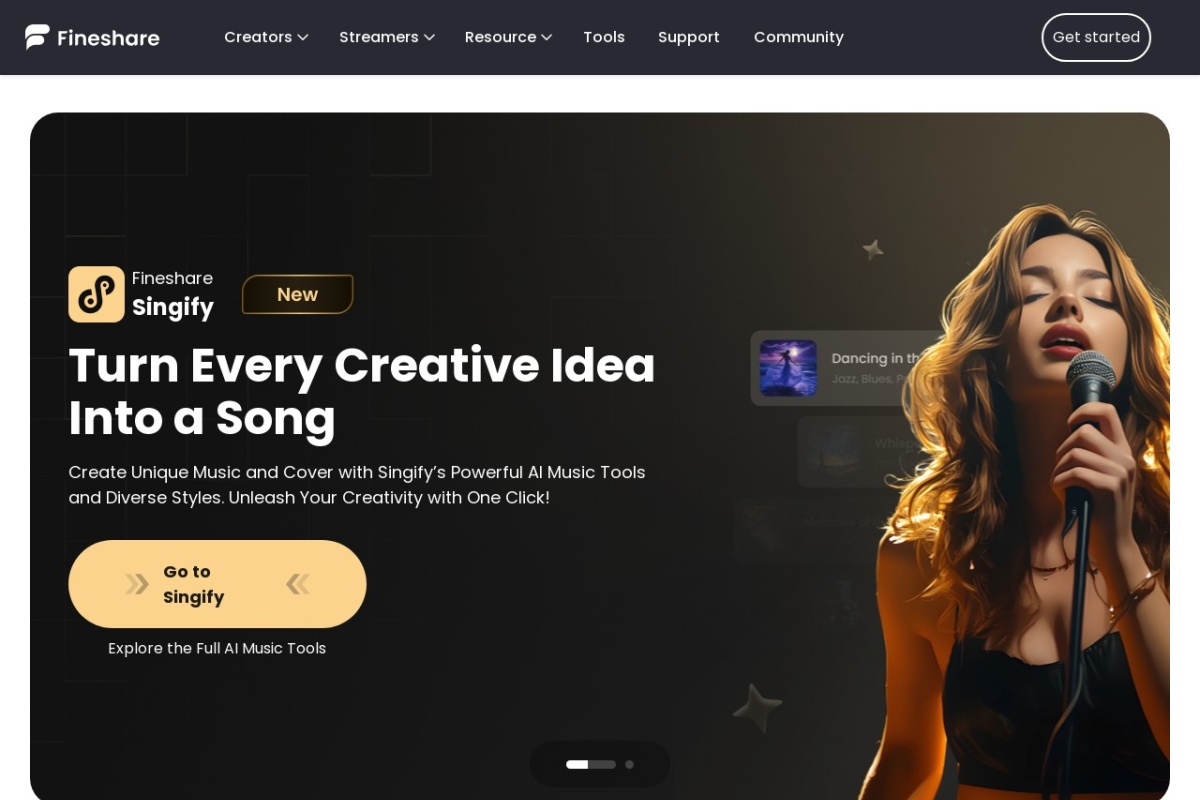Click the left double-chevron icon in Go to Singify button

click(137, 584)
